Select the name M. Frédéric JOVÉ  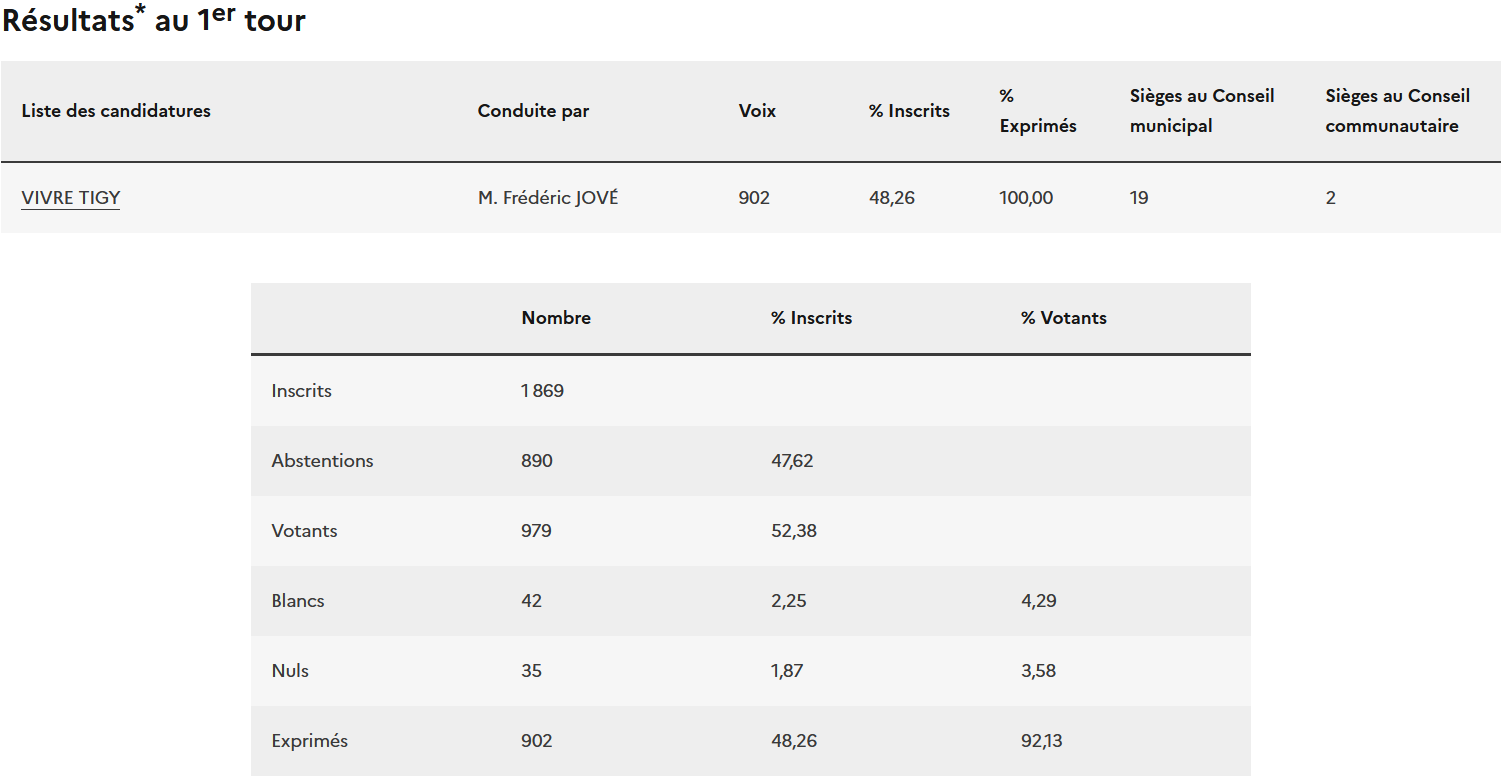[548, 198]
